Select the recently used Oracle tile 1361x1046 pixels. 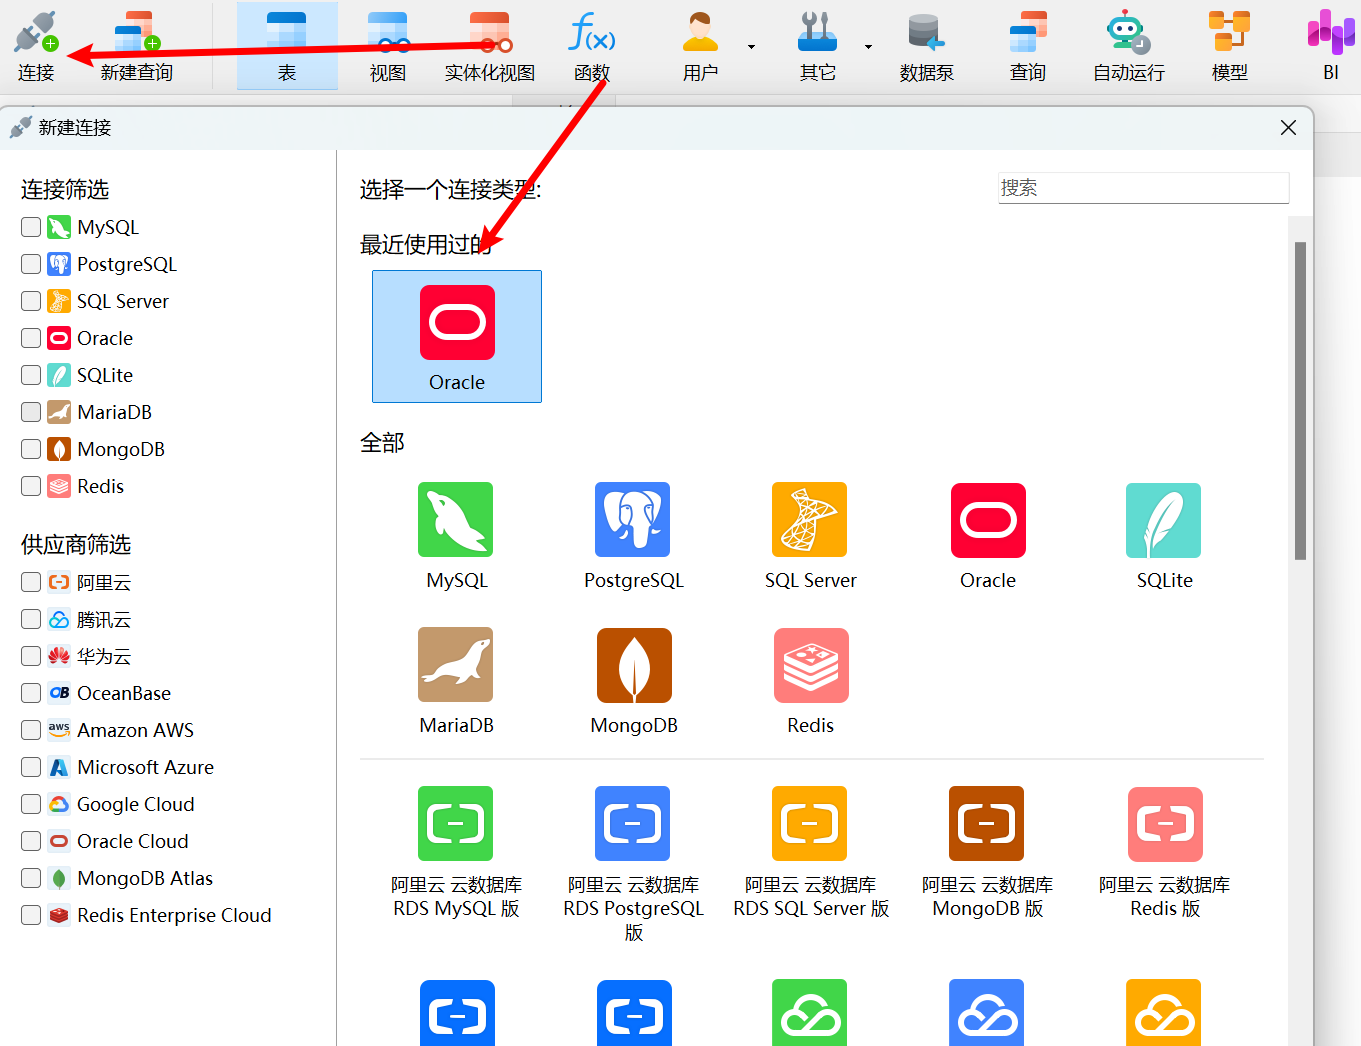[457, 337]
